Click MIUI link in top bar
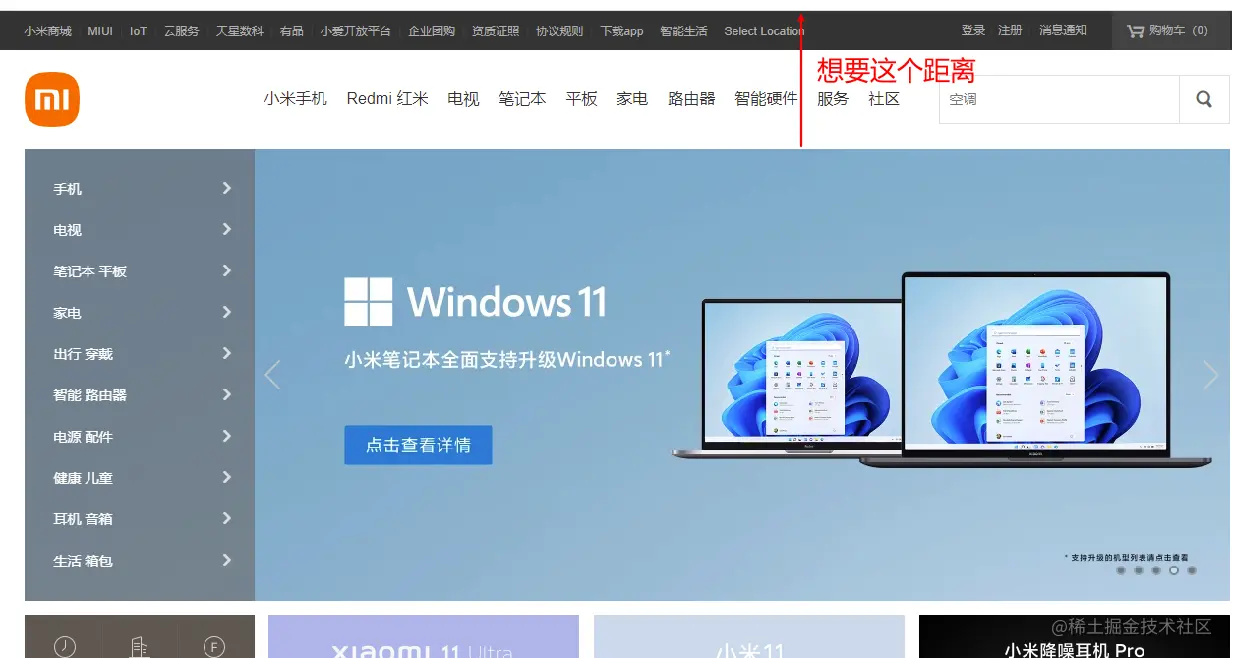The height and width of the screenshot is (658, 1233). pyautogui.click(x=100, y=31)
